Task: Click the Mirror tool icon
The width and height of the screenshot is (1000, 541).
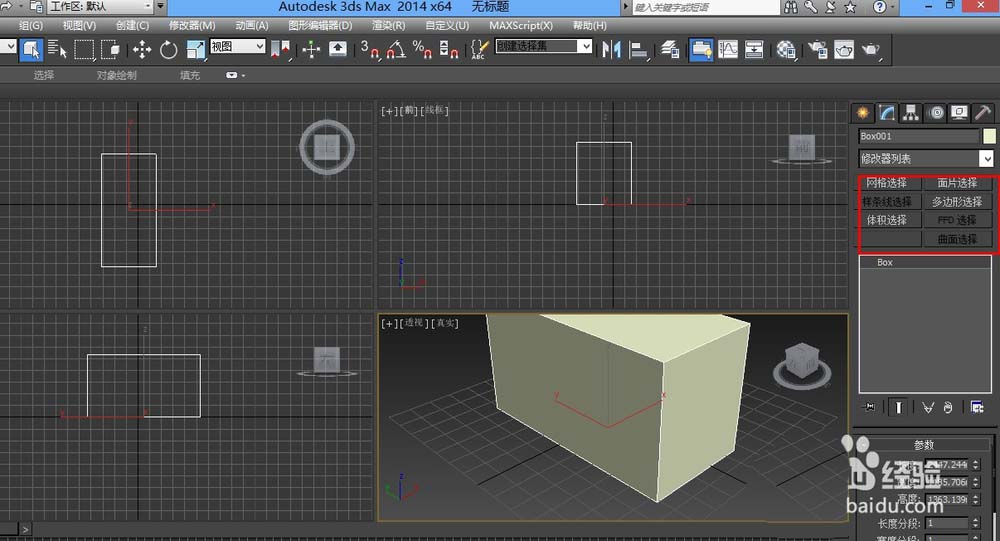Action: 611,49
